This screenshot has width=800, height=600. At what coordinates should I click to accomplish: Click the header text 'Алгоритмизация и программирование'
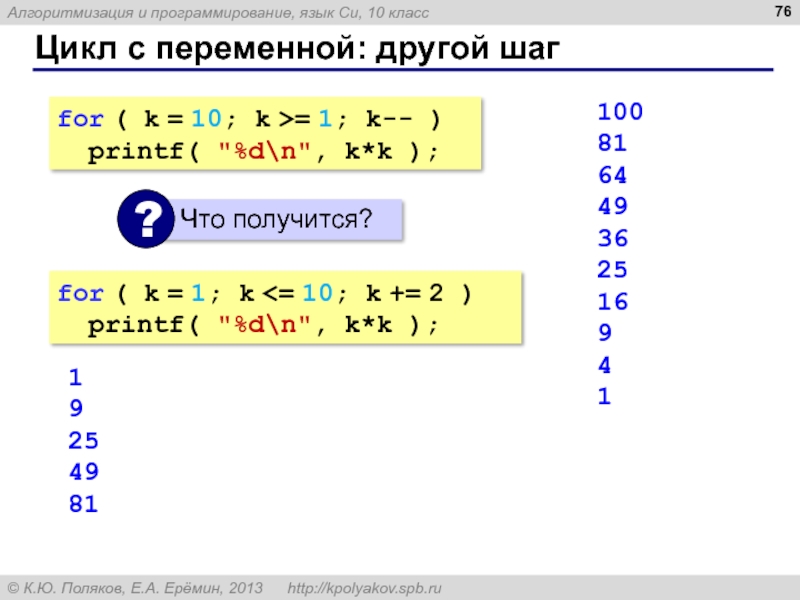click(151, 13)
